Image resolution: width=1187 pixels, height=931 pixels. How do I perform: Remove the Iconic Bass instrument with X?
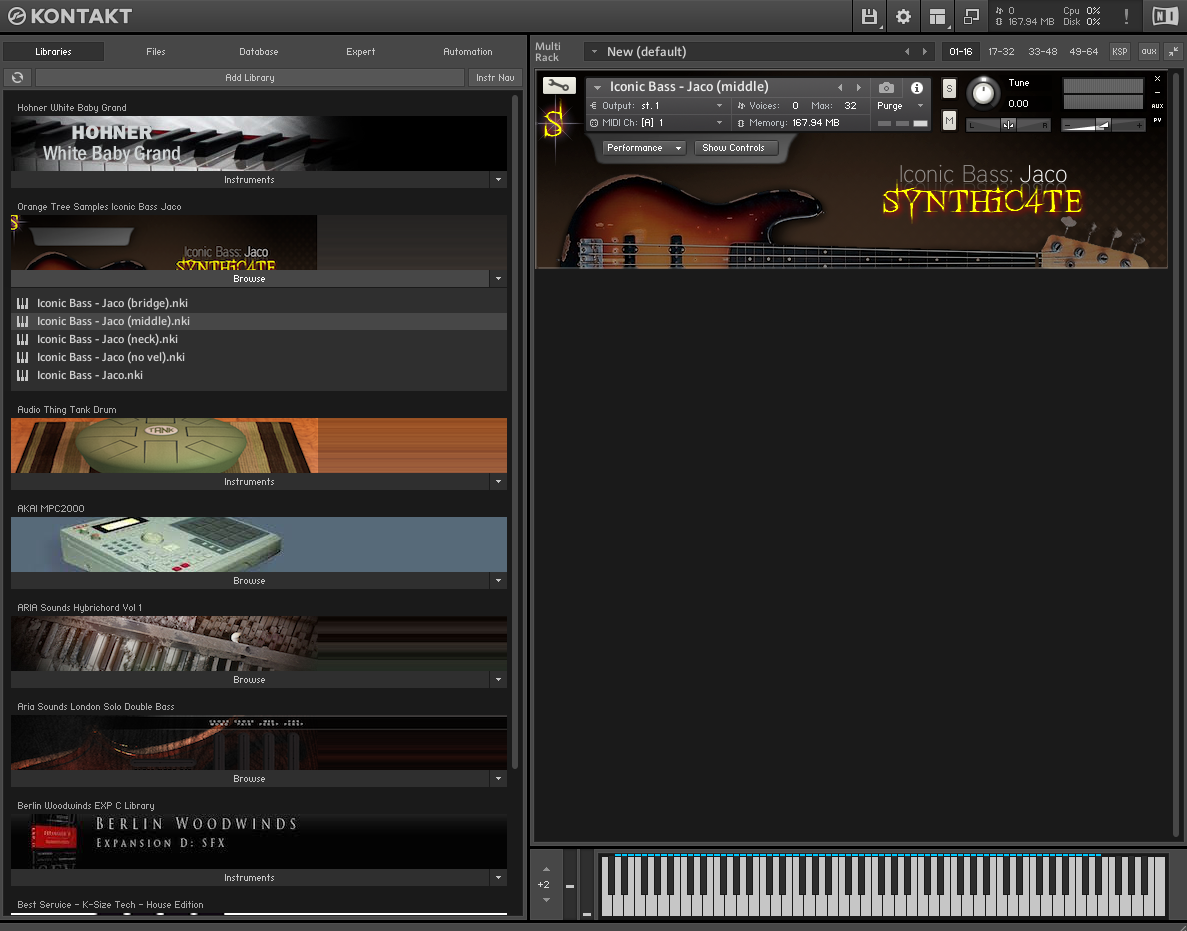pos(1157,79)
